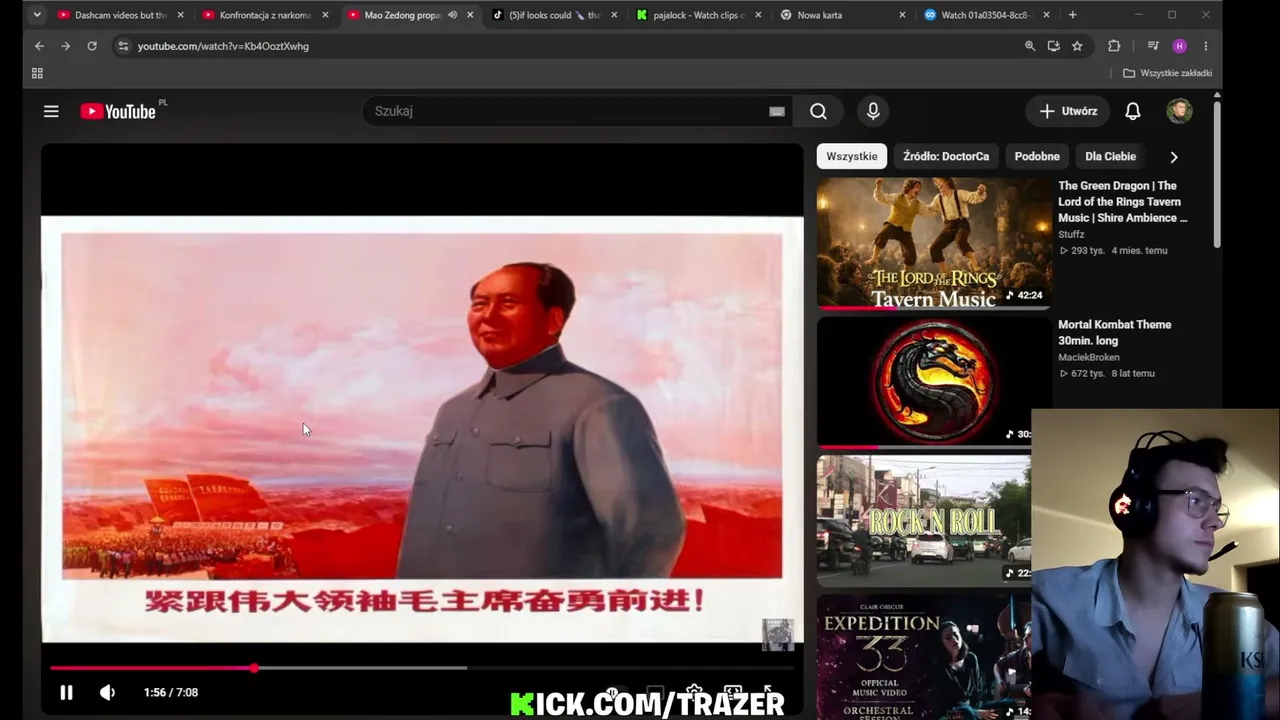
Task: Start voice search with the microphone
Action: [873, 111]
